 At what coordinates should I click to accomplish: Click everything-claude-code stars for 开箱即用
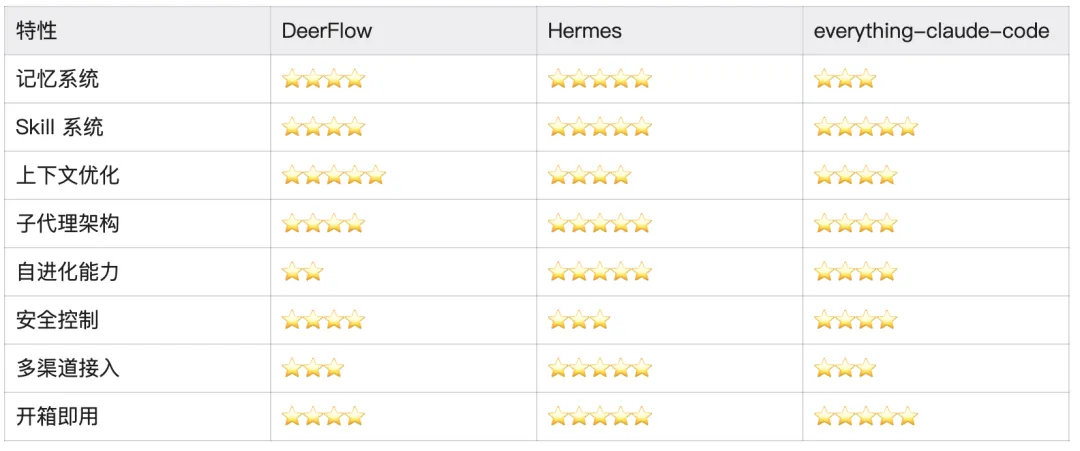click(x=865, y=416)
